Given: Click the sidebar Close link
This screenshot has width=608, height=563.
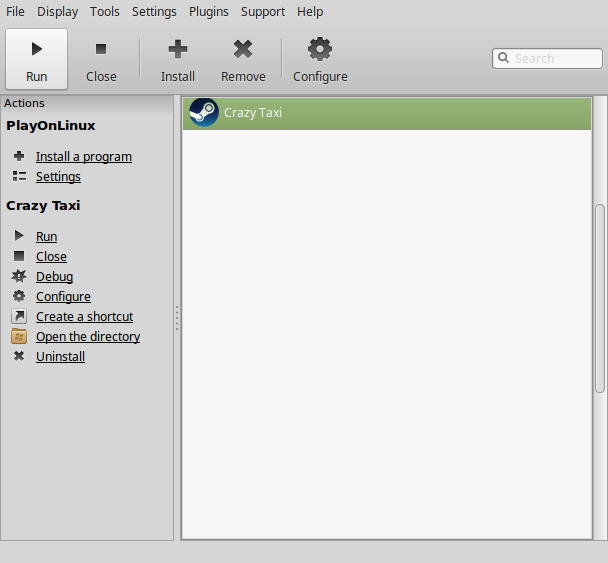Looking at the screenshot, I should pos(51,257).
